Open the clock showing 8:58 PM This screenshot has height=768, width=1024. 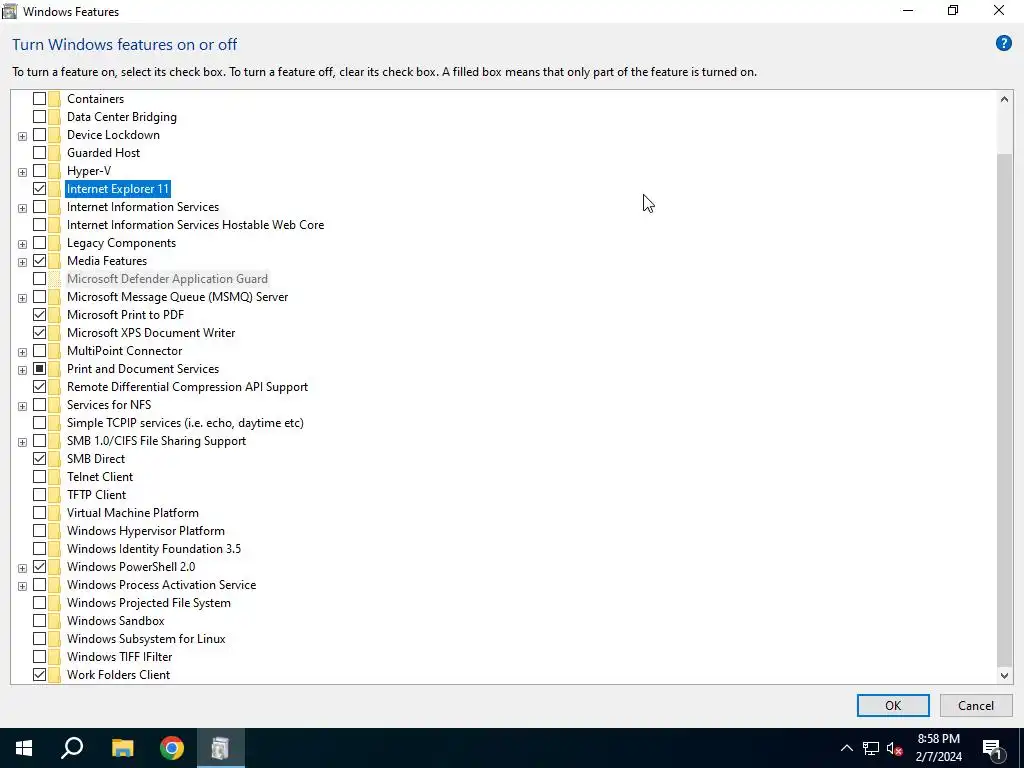pyautogui.click(x=938, y=748)
